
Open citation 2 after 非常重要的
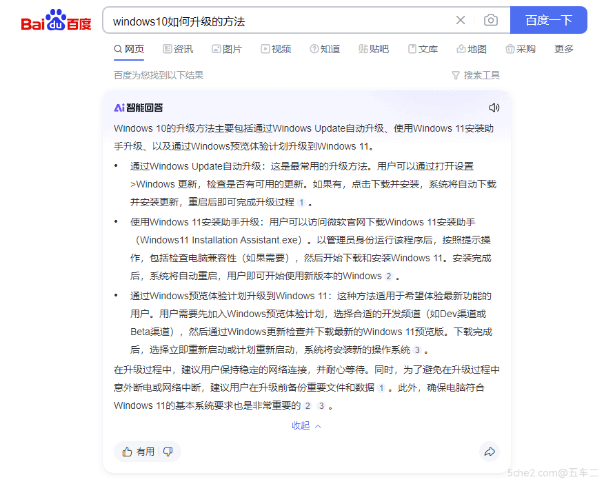point(308,406)
